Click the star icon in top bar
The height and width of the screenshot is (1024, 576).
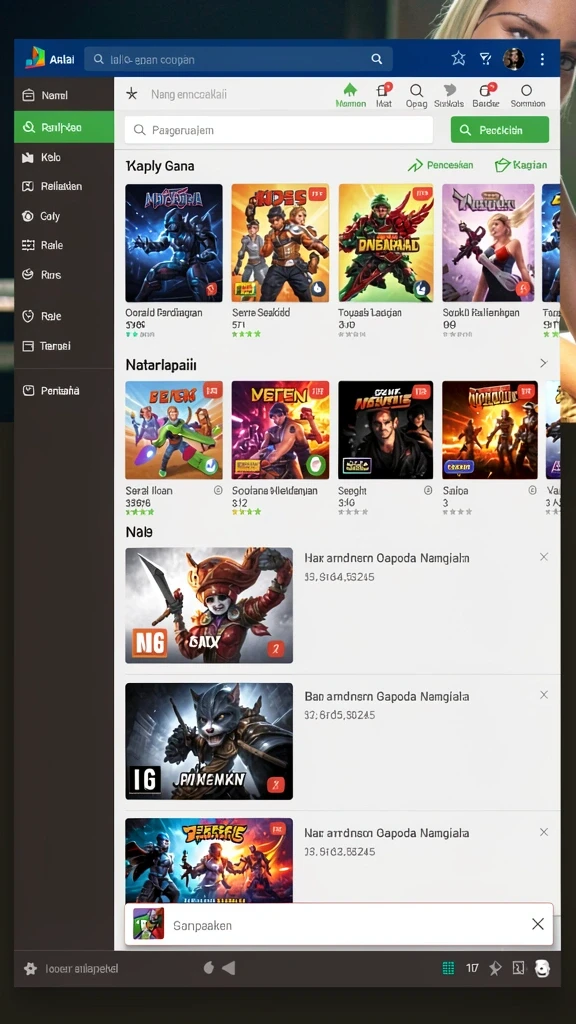(x=458, y=59)
